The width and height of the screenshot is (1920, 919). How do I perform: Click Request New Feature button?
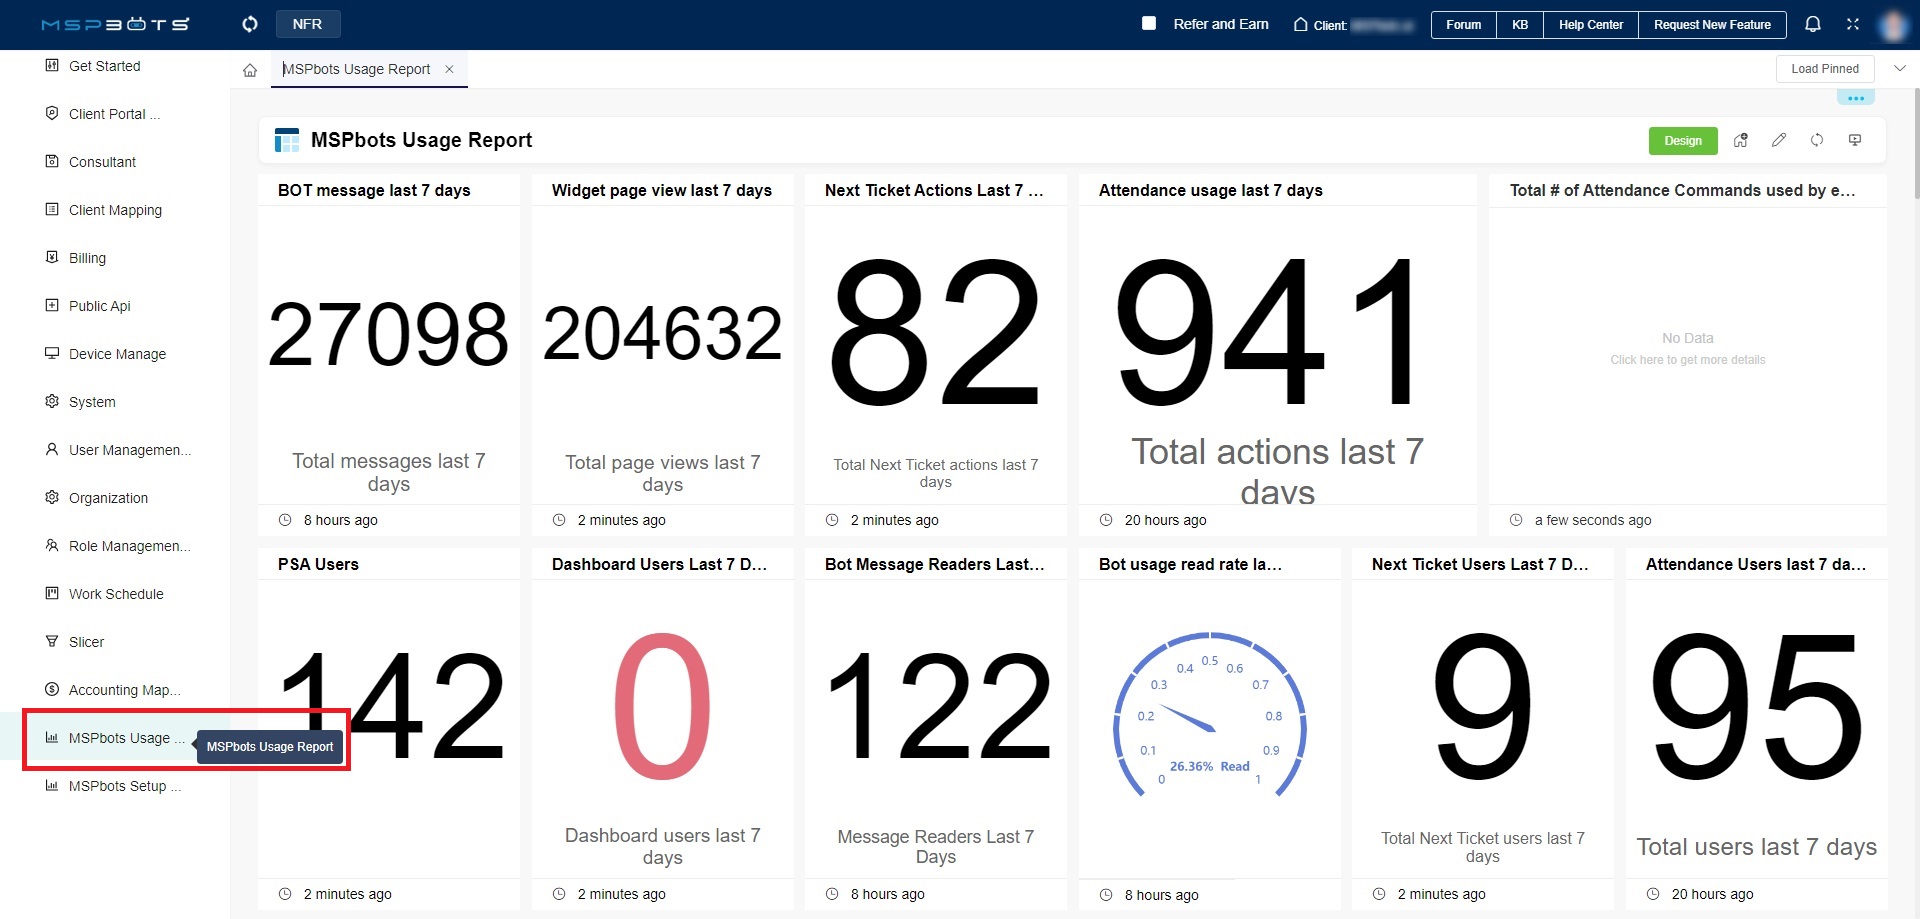pos(1711,25)
